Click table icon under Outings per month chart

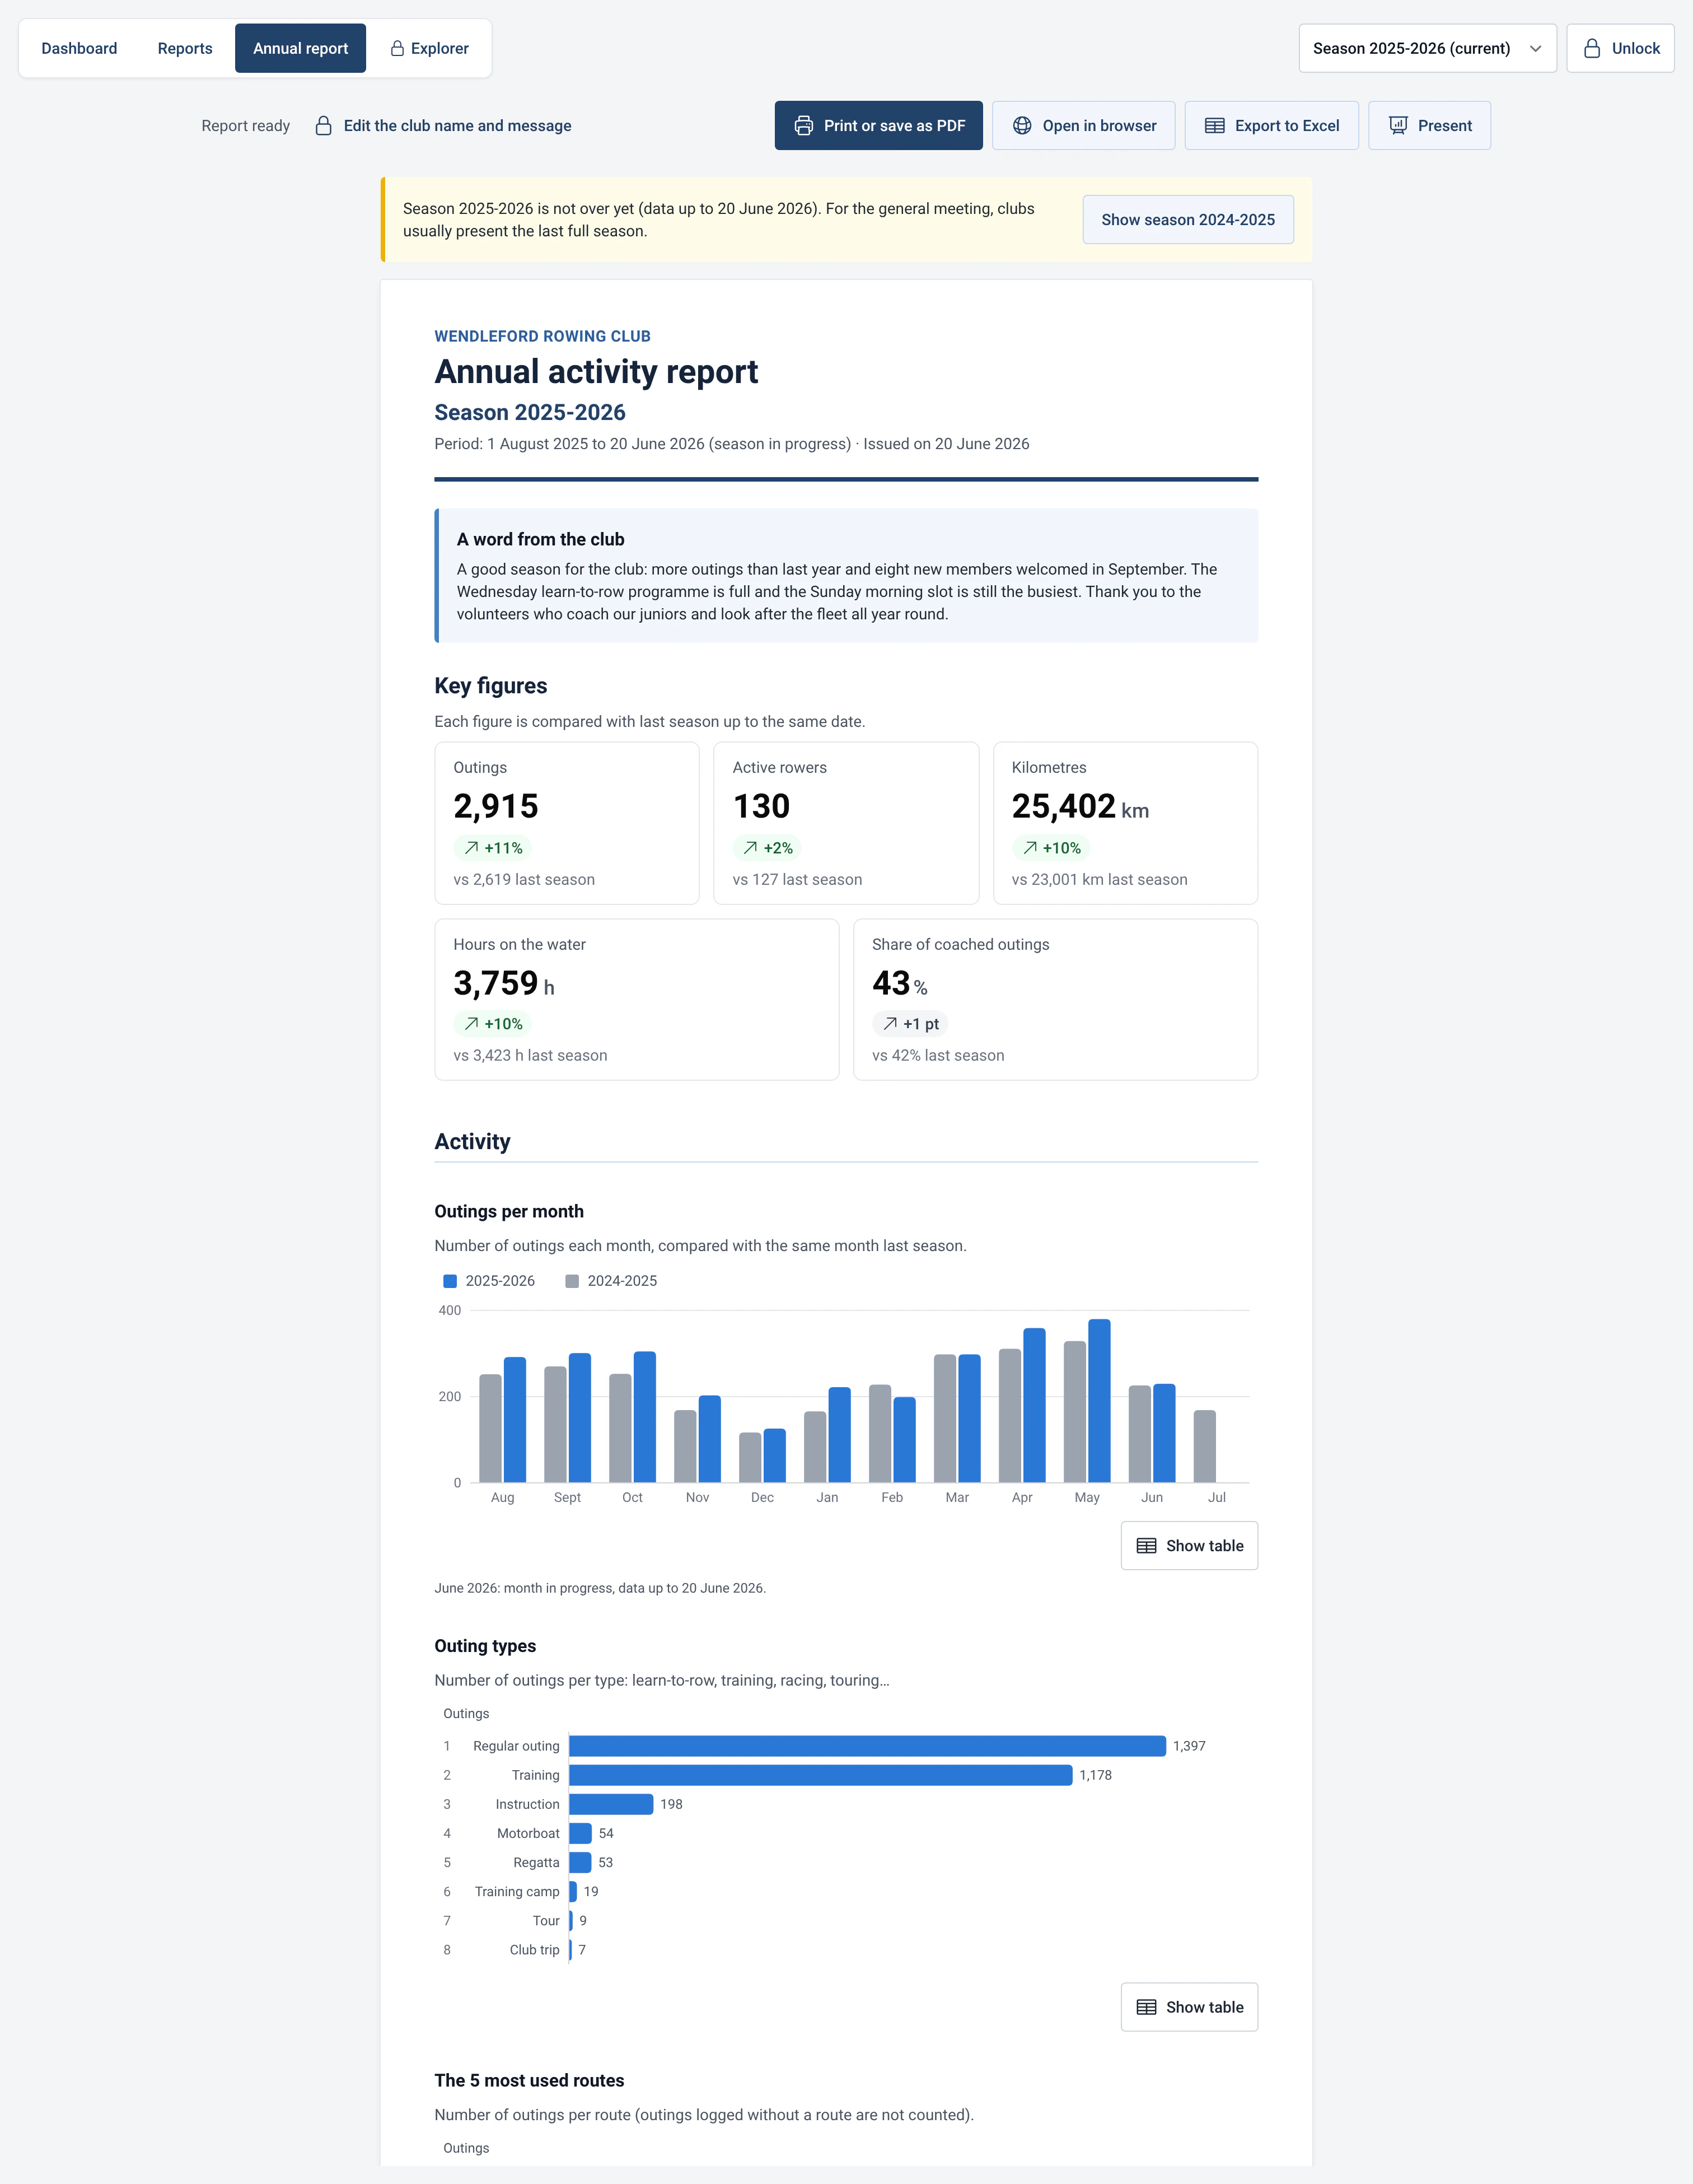point(1146,1546)
